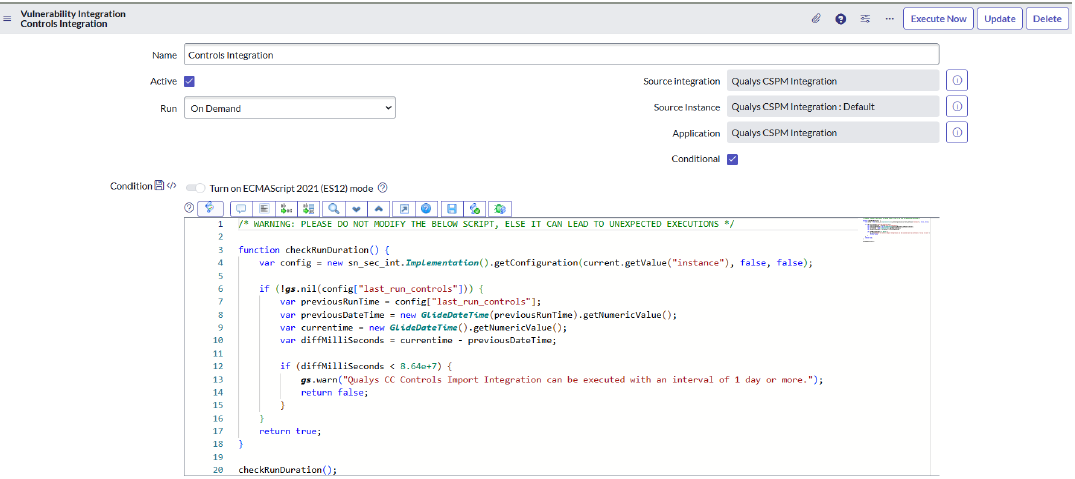The height and width of the screenshot is (479, 1075).
Task: Uncheck the Active checkbox
Action: (x=189, y=81)
